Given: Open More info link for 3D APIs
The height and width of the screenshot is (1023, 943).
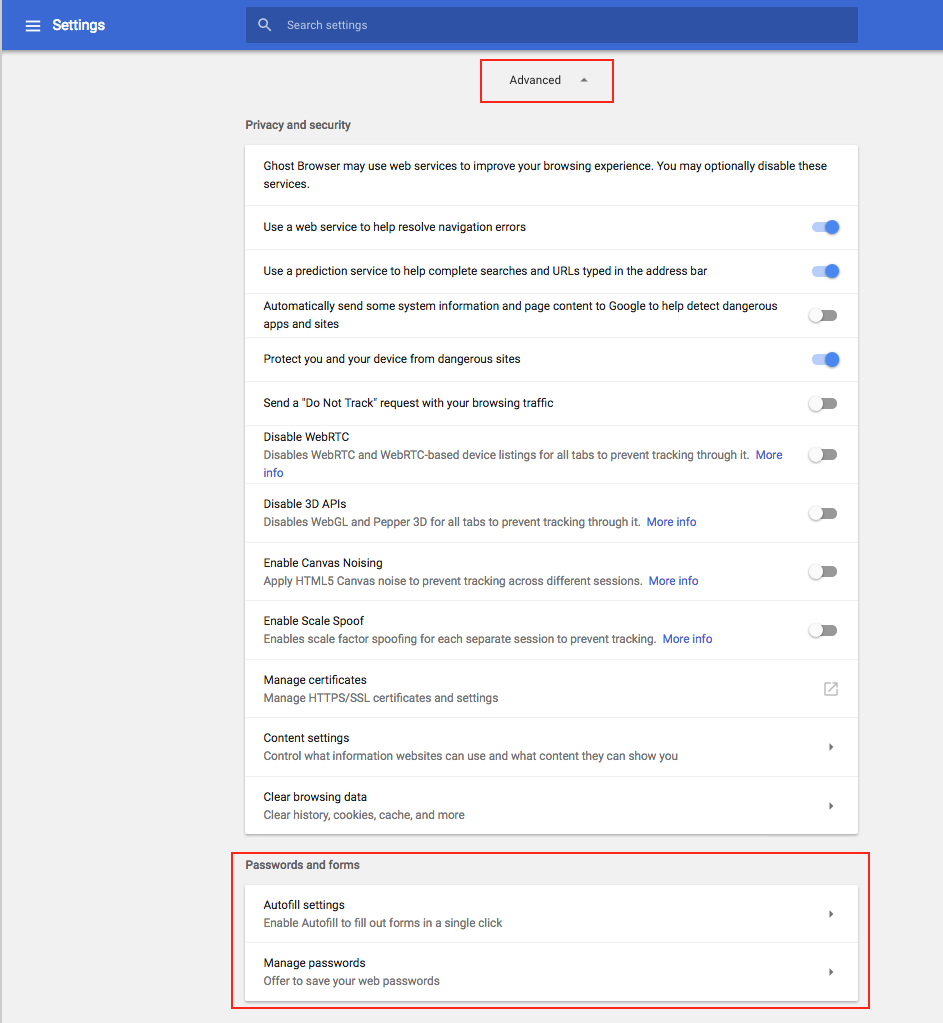Looking at the screenshot, I should click(671, 522).
